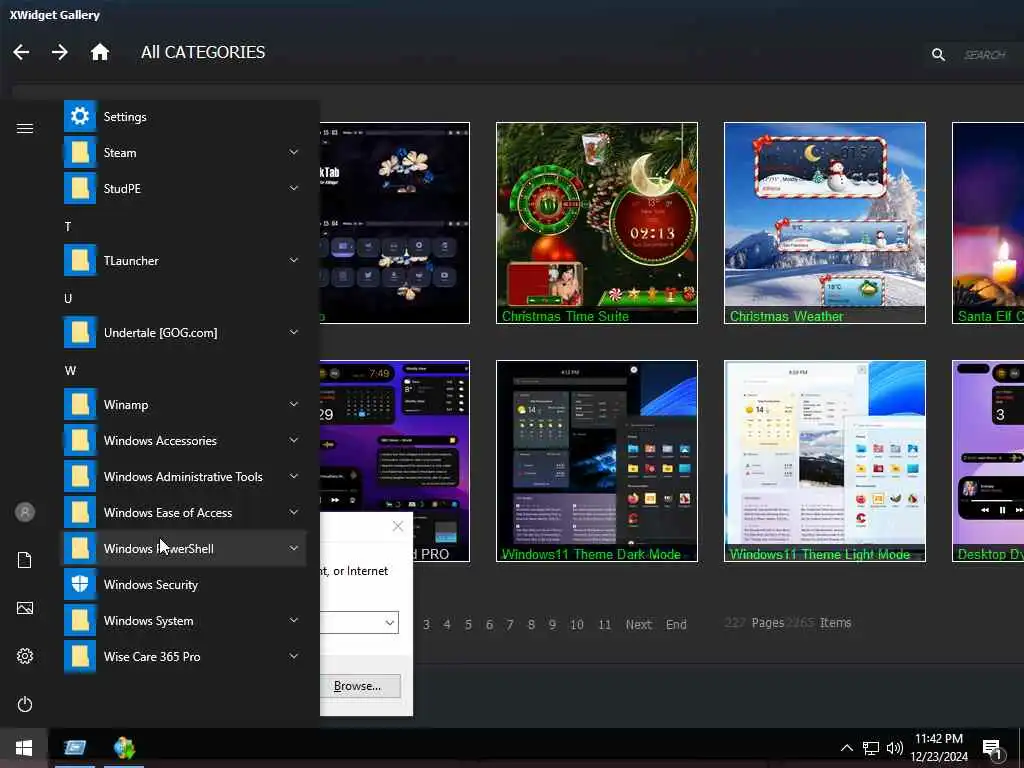Click the Winamp folder icon

[80, 405]
